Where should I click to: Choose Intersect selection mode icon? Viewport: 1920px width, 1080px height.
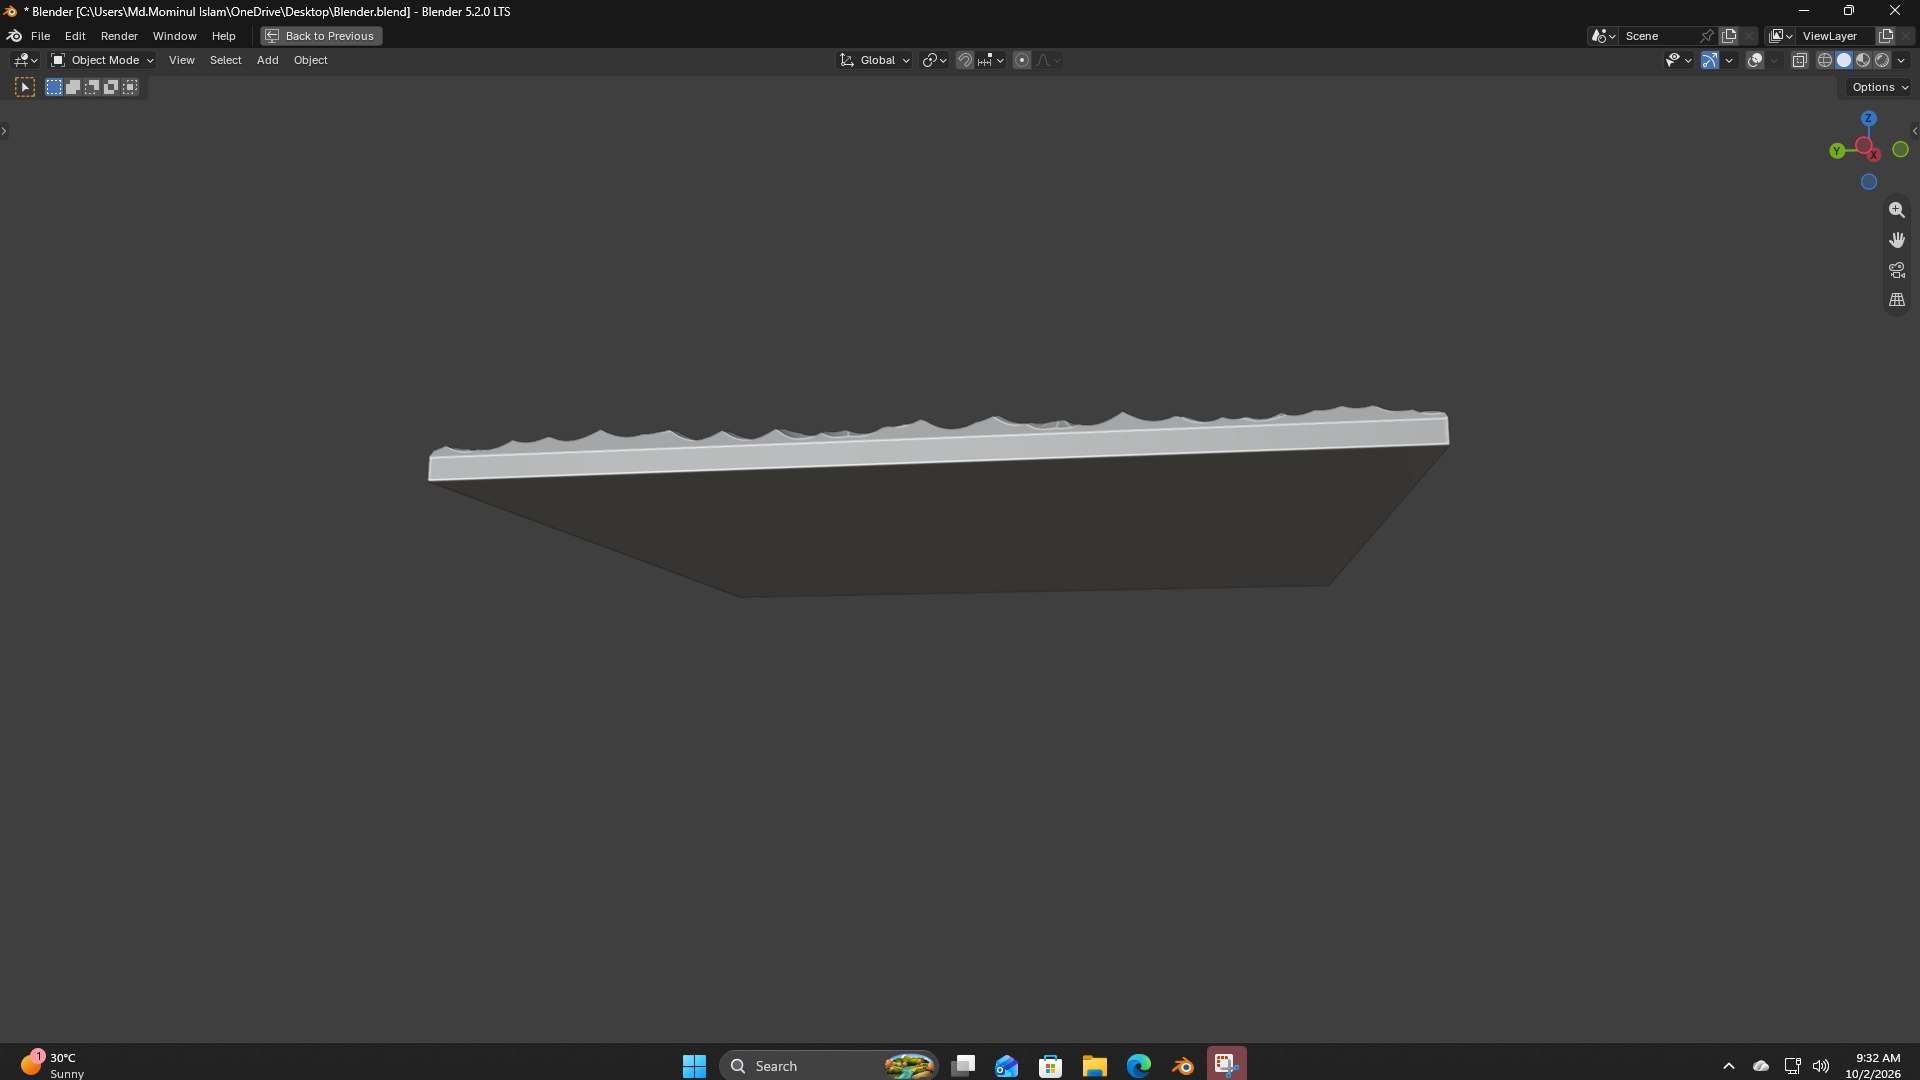(130, 88)
